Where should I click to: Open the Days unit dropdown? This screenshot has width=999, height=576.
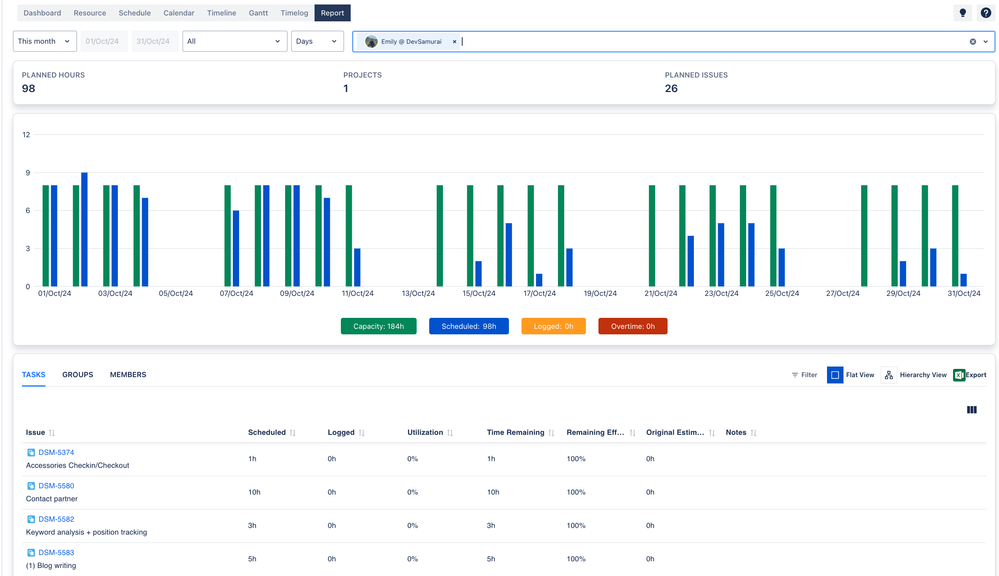click(x=316, y=41)
